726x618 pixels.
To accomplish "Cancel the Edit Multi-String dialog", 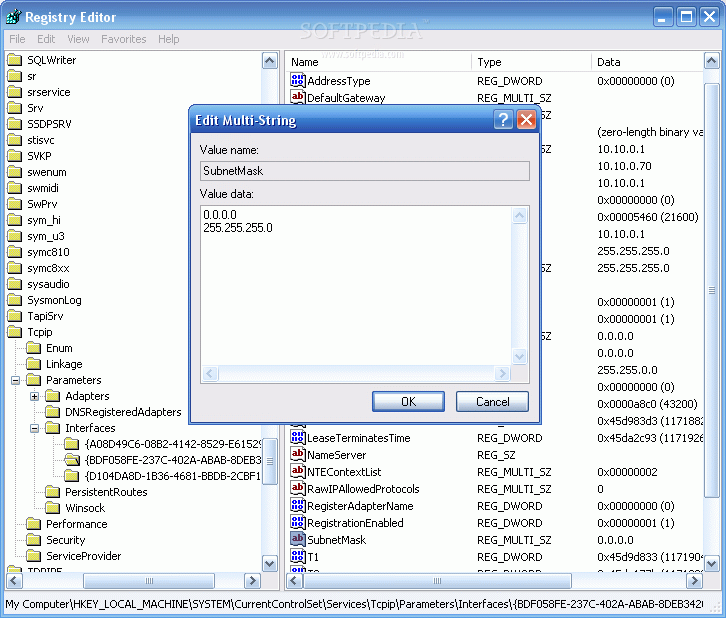I will tap(492, 401).
